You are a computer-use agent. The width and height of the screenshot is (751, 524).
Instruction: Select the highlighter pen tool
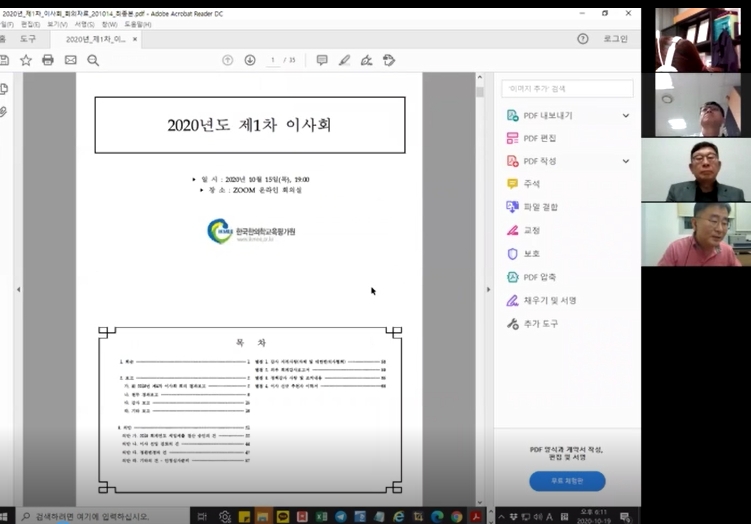click(344, 60)
